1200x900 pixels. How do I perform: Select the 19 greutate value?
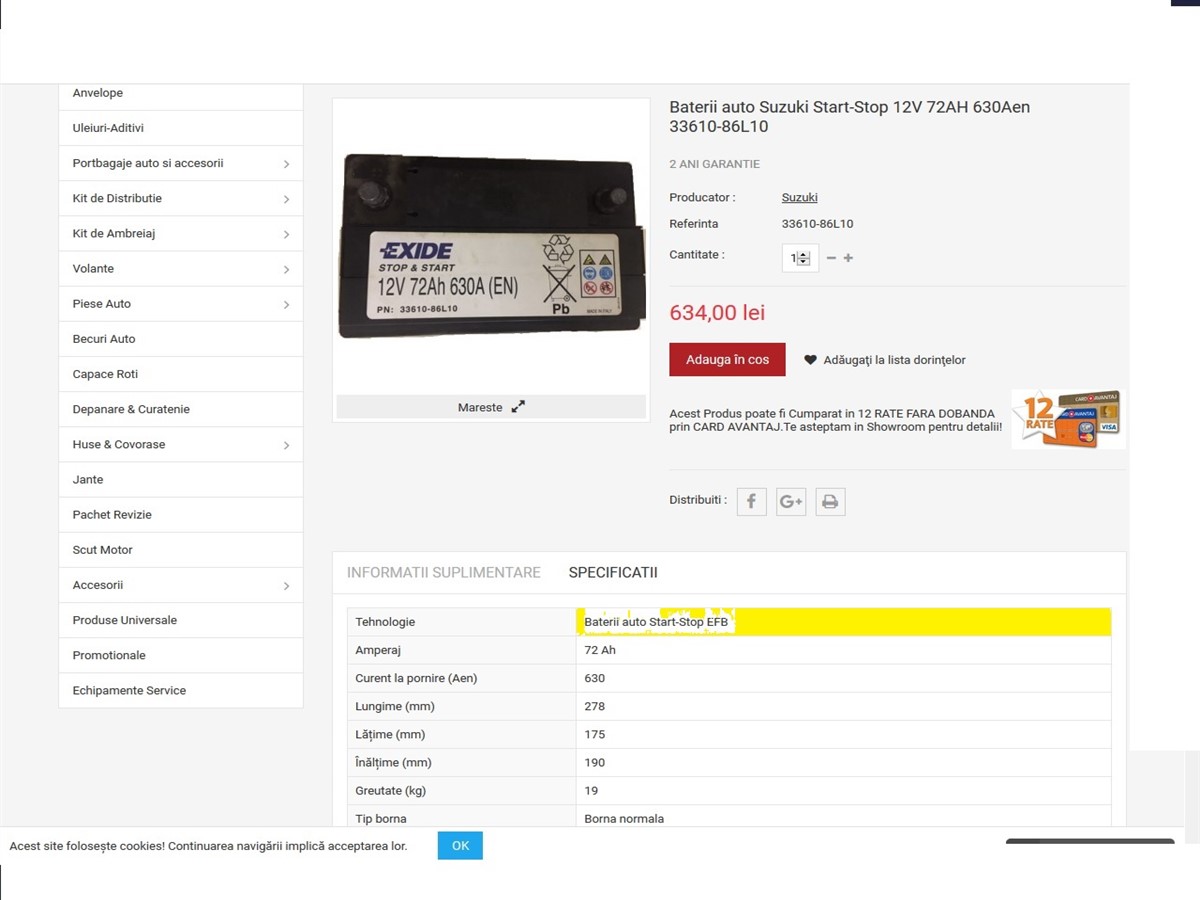point(592,790)
